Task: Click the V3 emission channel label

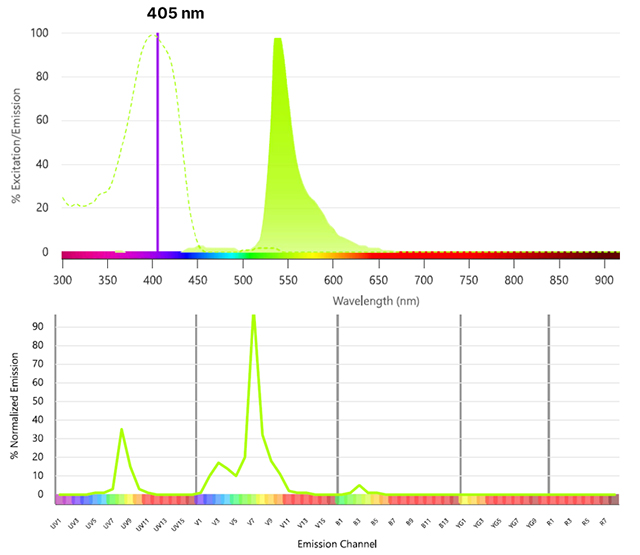Action: pyautogui.click(x=216, y=522)
